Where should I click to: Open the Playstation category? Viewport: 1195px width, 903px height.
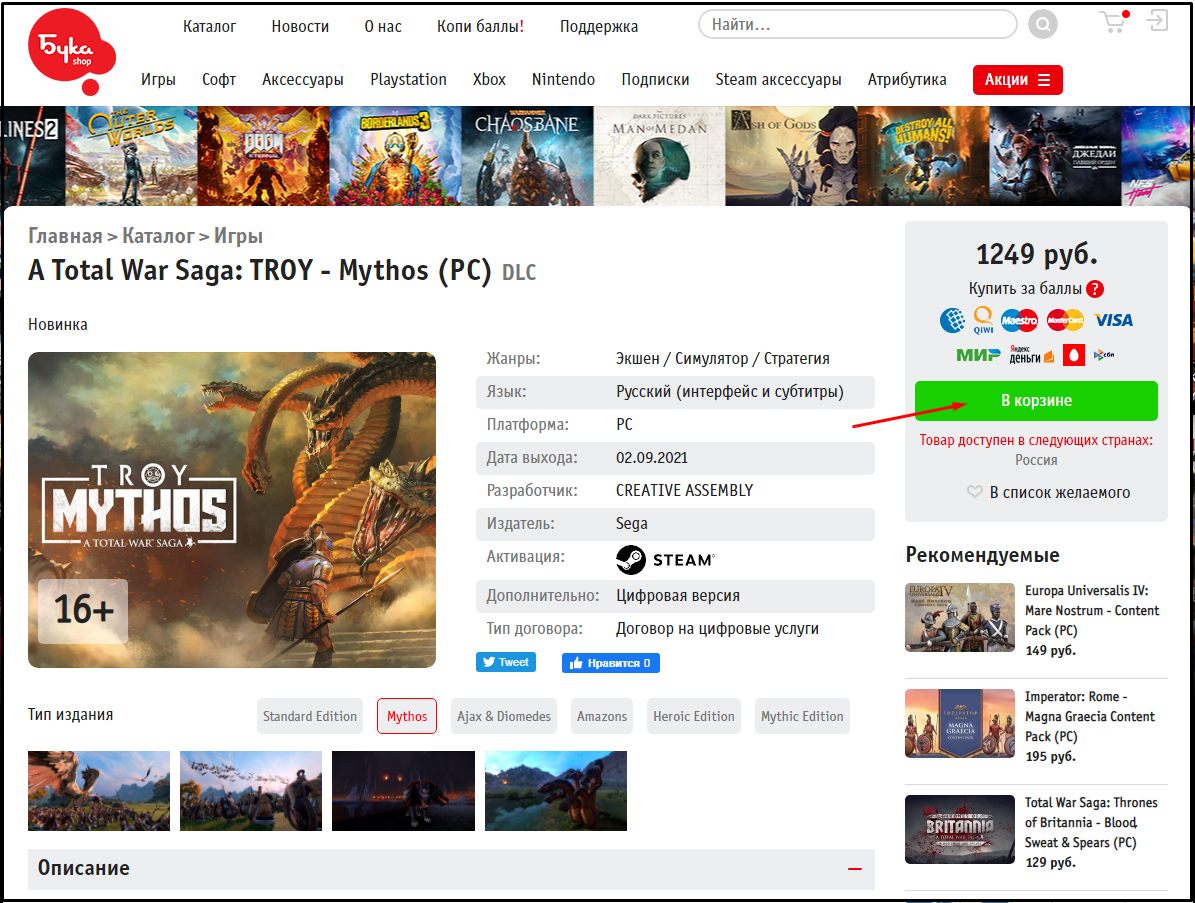point(408,80)
